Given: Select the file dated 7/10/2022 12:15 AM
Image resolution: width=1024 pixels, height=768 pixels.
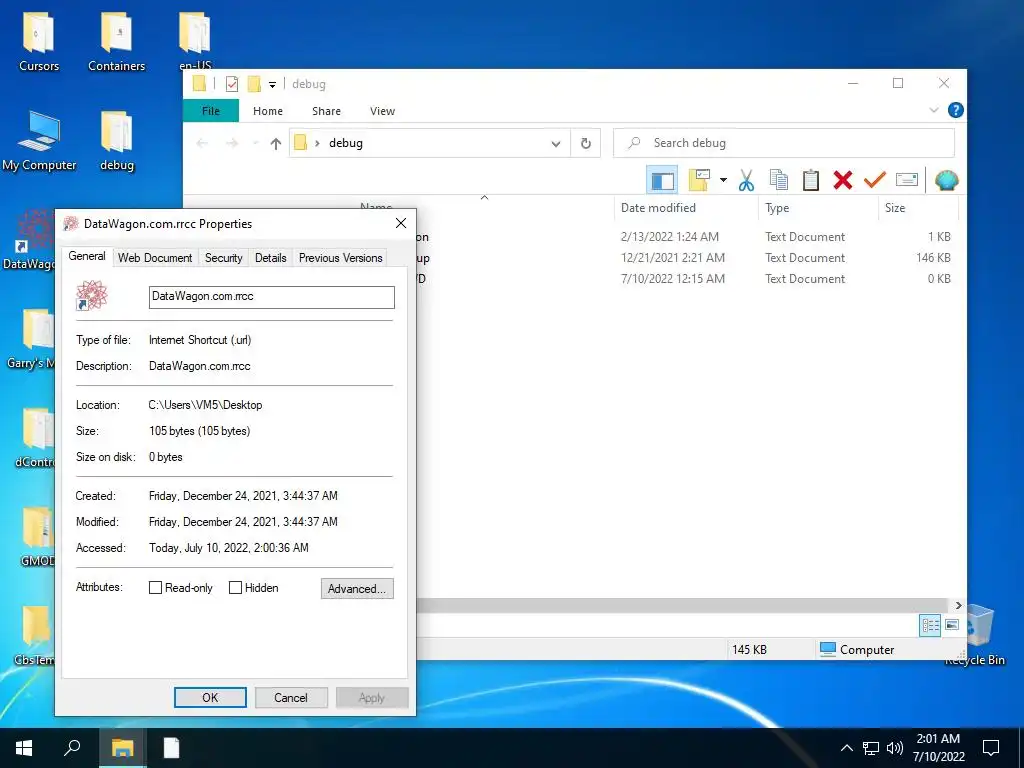Looking at the screenshot, I should tap(686, 278).
